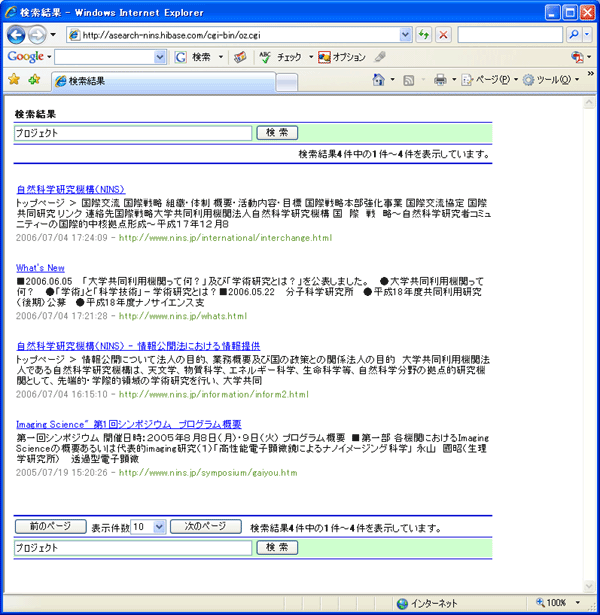Open Google toolbar オプション
Screen dimensions: 600x615
click(342, 57)
